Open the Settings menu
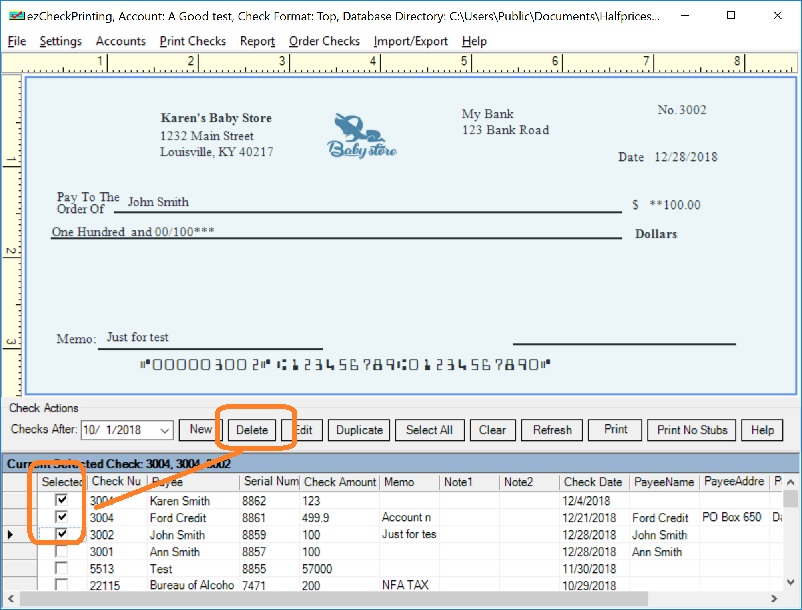This screenshot has width=802, height=610. (x=61, y=41)
